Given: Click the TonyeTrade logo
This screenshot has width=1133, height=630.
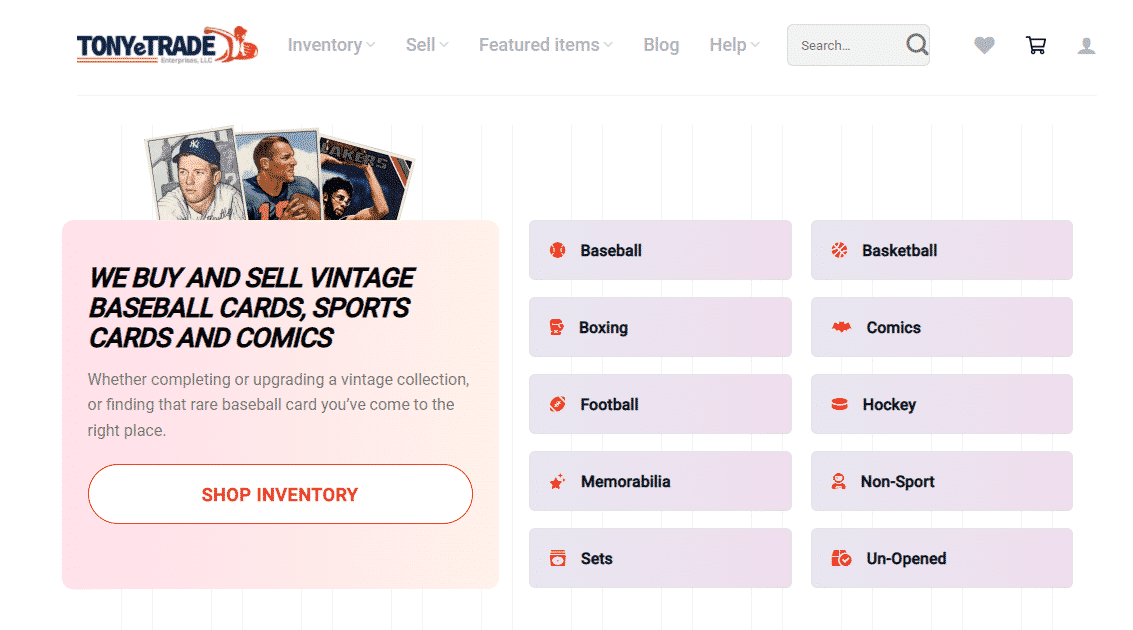Looking at the screenshot, I should coord(166,47).
